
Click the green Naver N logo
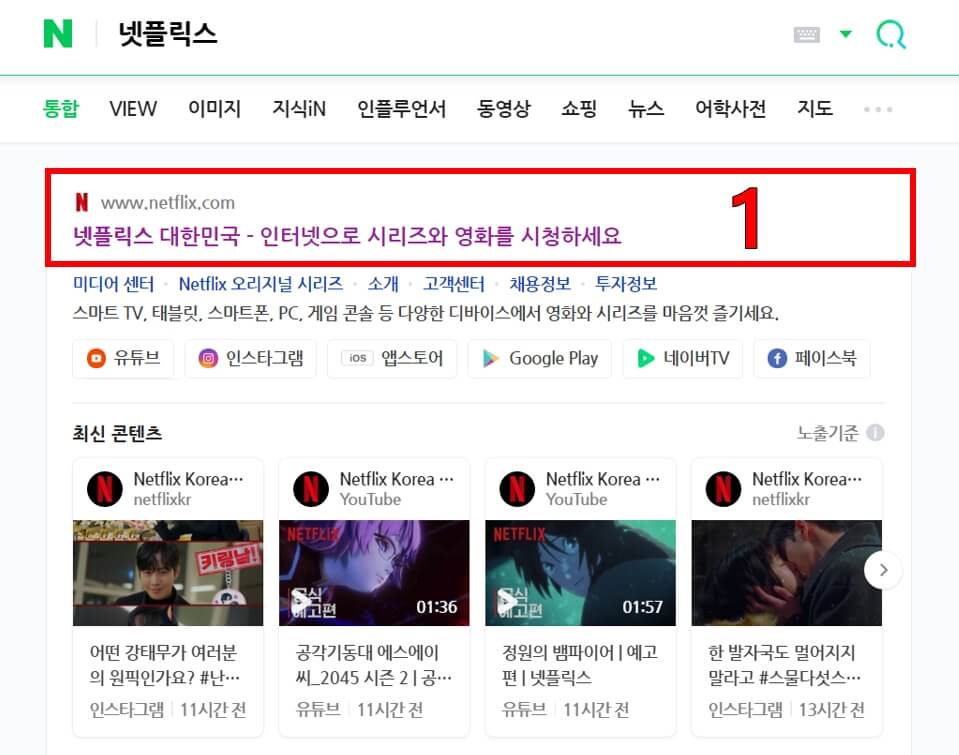(x=58, y=34)
